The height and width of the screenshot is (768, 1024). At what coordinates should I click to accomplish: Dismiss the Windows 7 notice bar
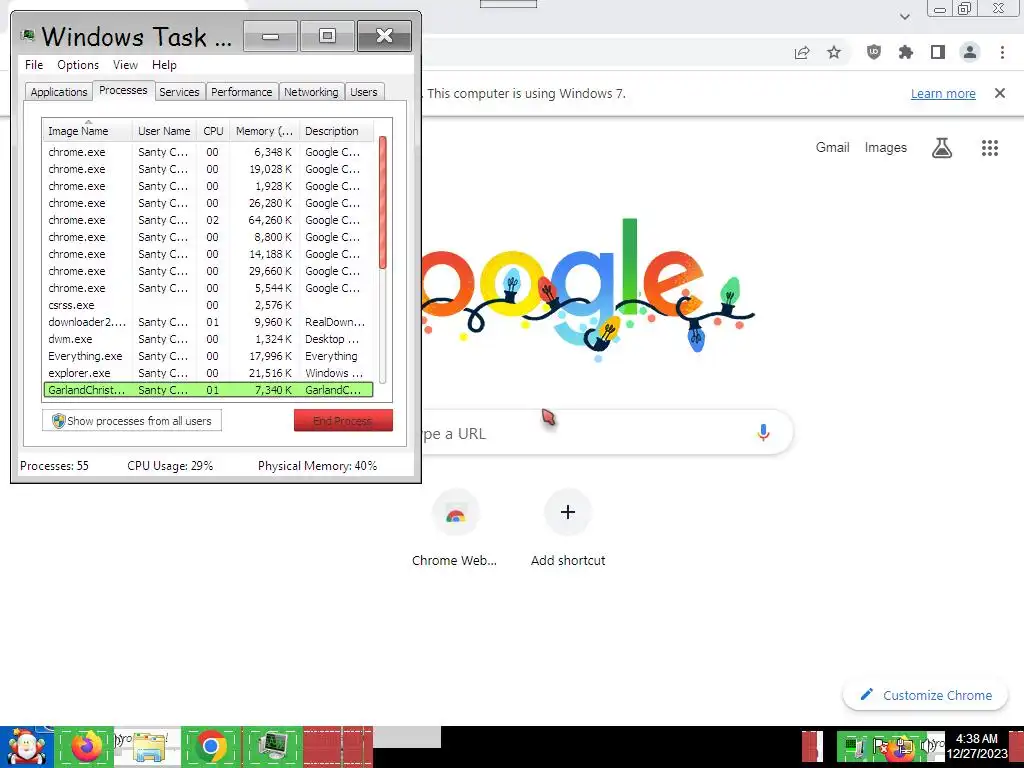(1000, 93)
